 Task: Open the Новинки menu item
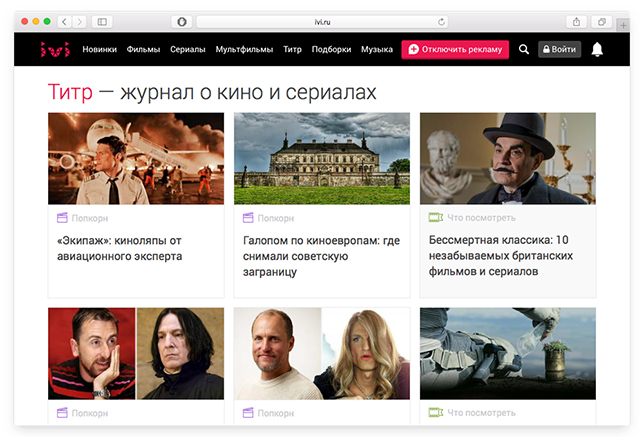(x=99, y=49)
